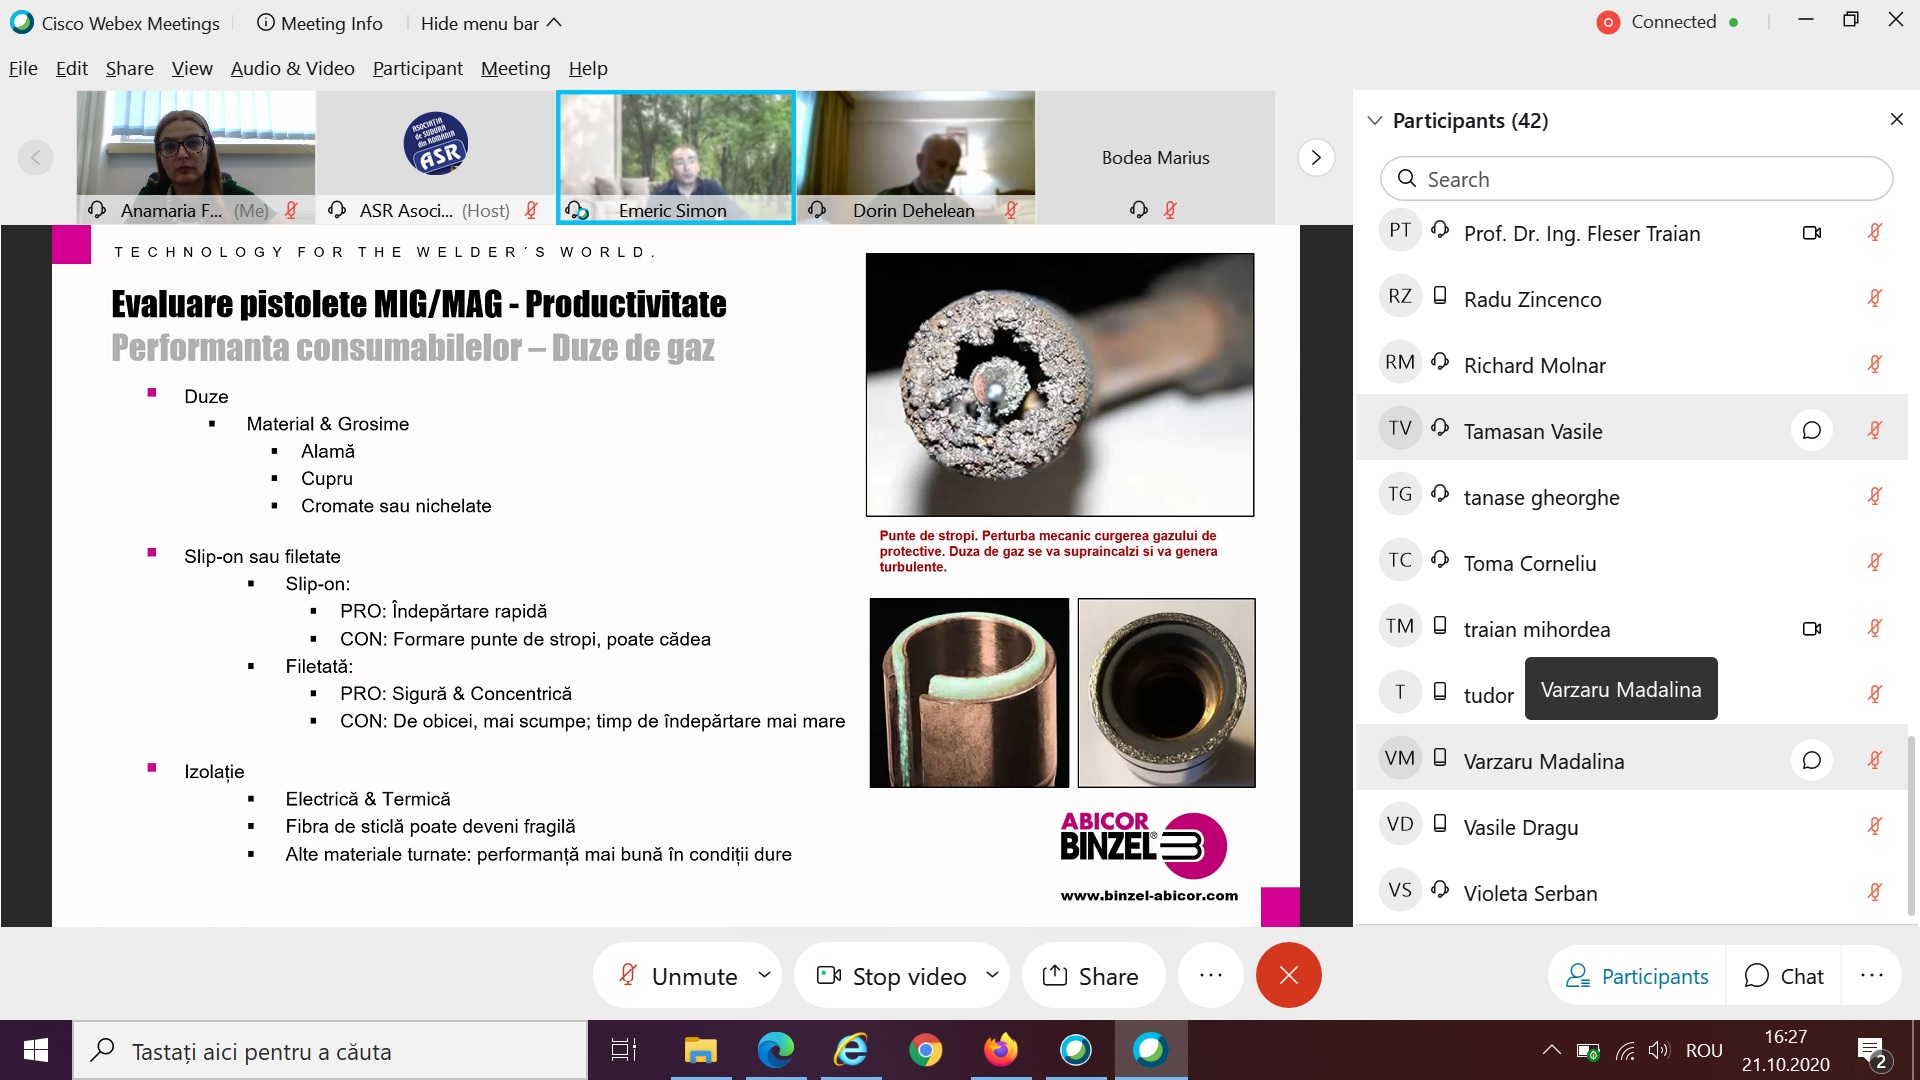Click the chat icon next to Tamasan Vasile
The image size is (1920, 1080).
coord(1811,430)
